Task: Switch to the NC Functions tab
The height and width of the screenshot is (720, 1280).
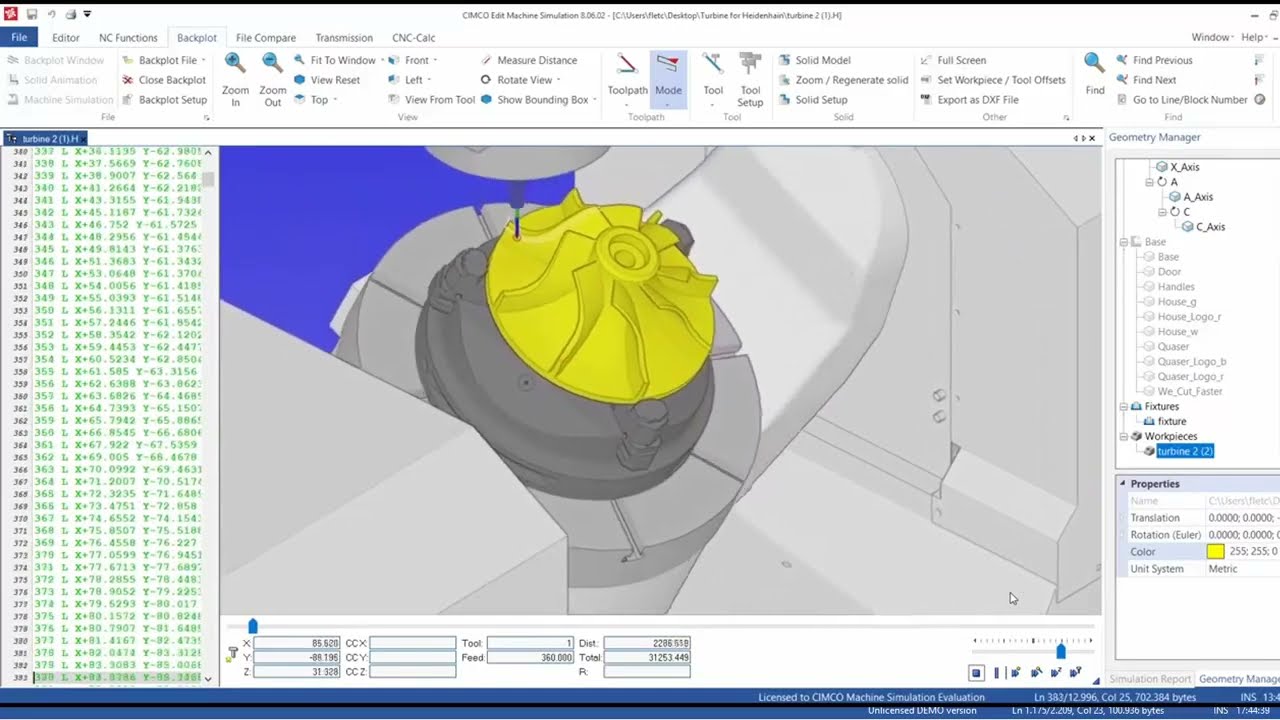Action: click(x=128, y=38)
